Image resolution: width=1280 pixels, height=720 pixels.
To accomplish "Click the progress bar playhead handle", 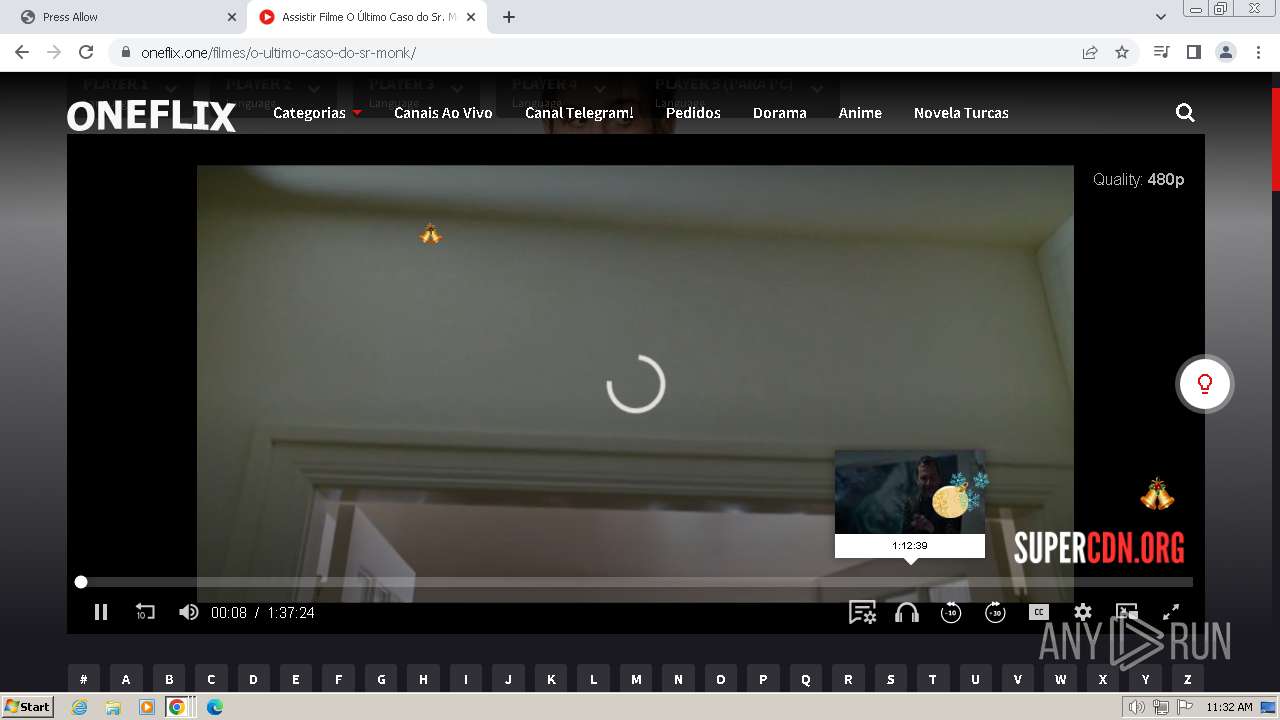I will [x=81, y=582].
